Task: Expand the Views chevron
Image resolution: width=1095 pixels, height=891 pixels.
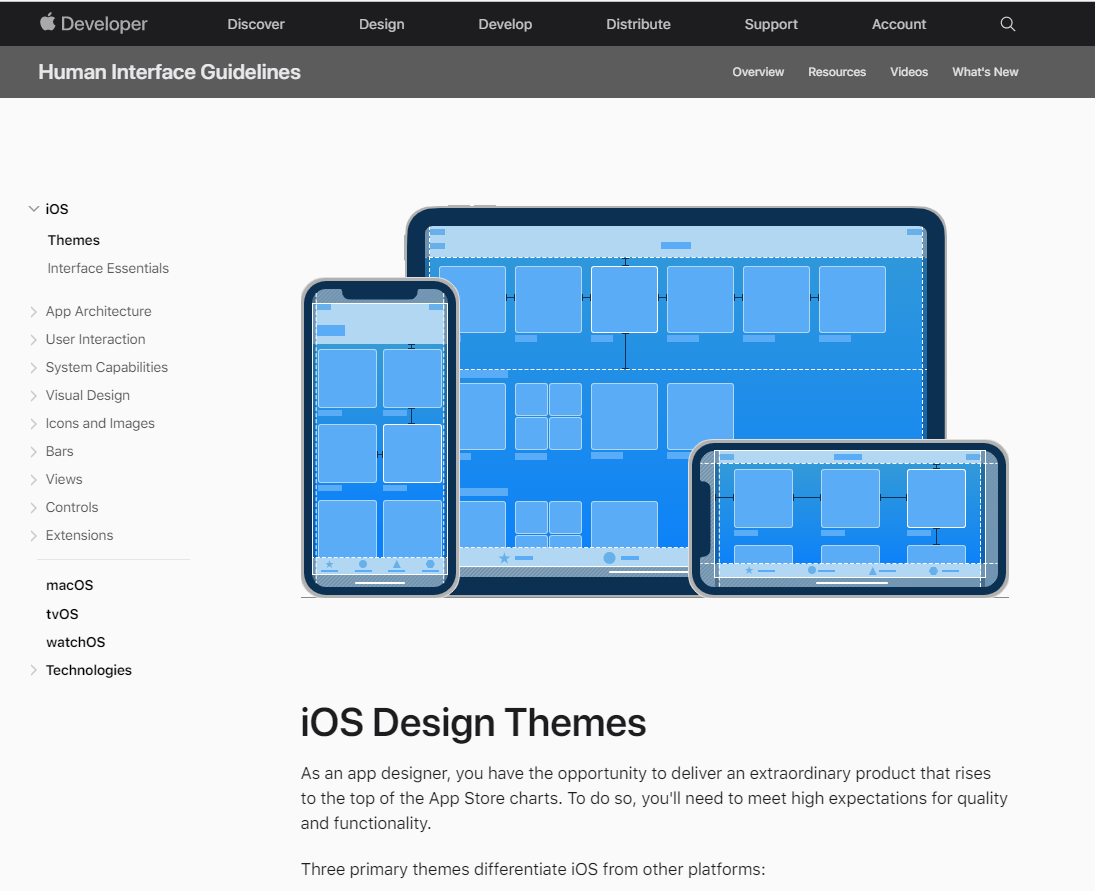Action: click(x=33, y=479)
